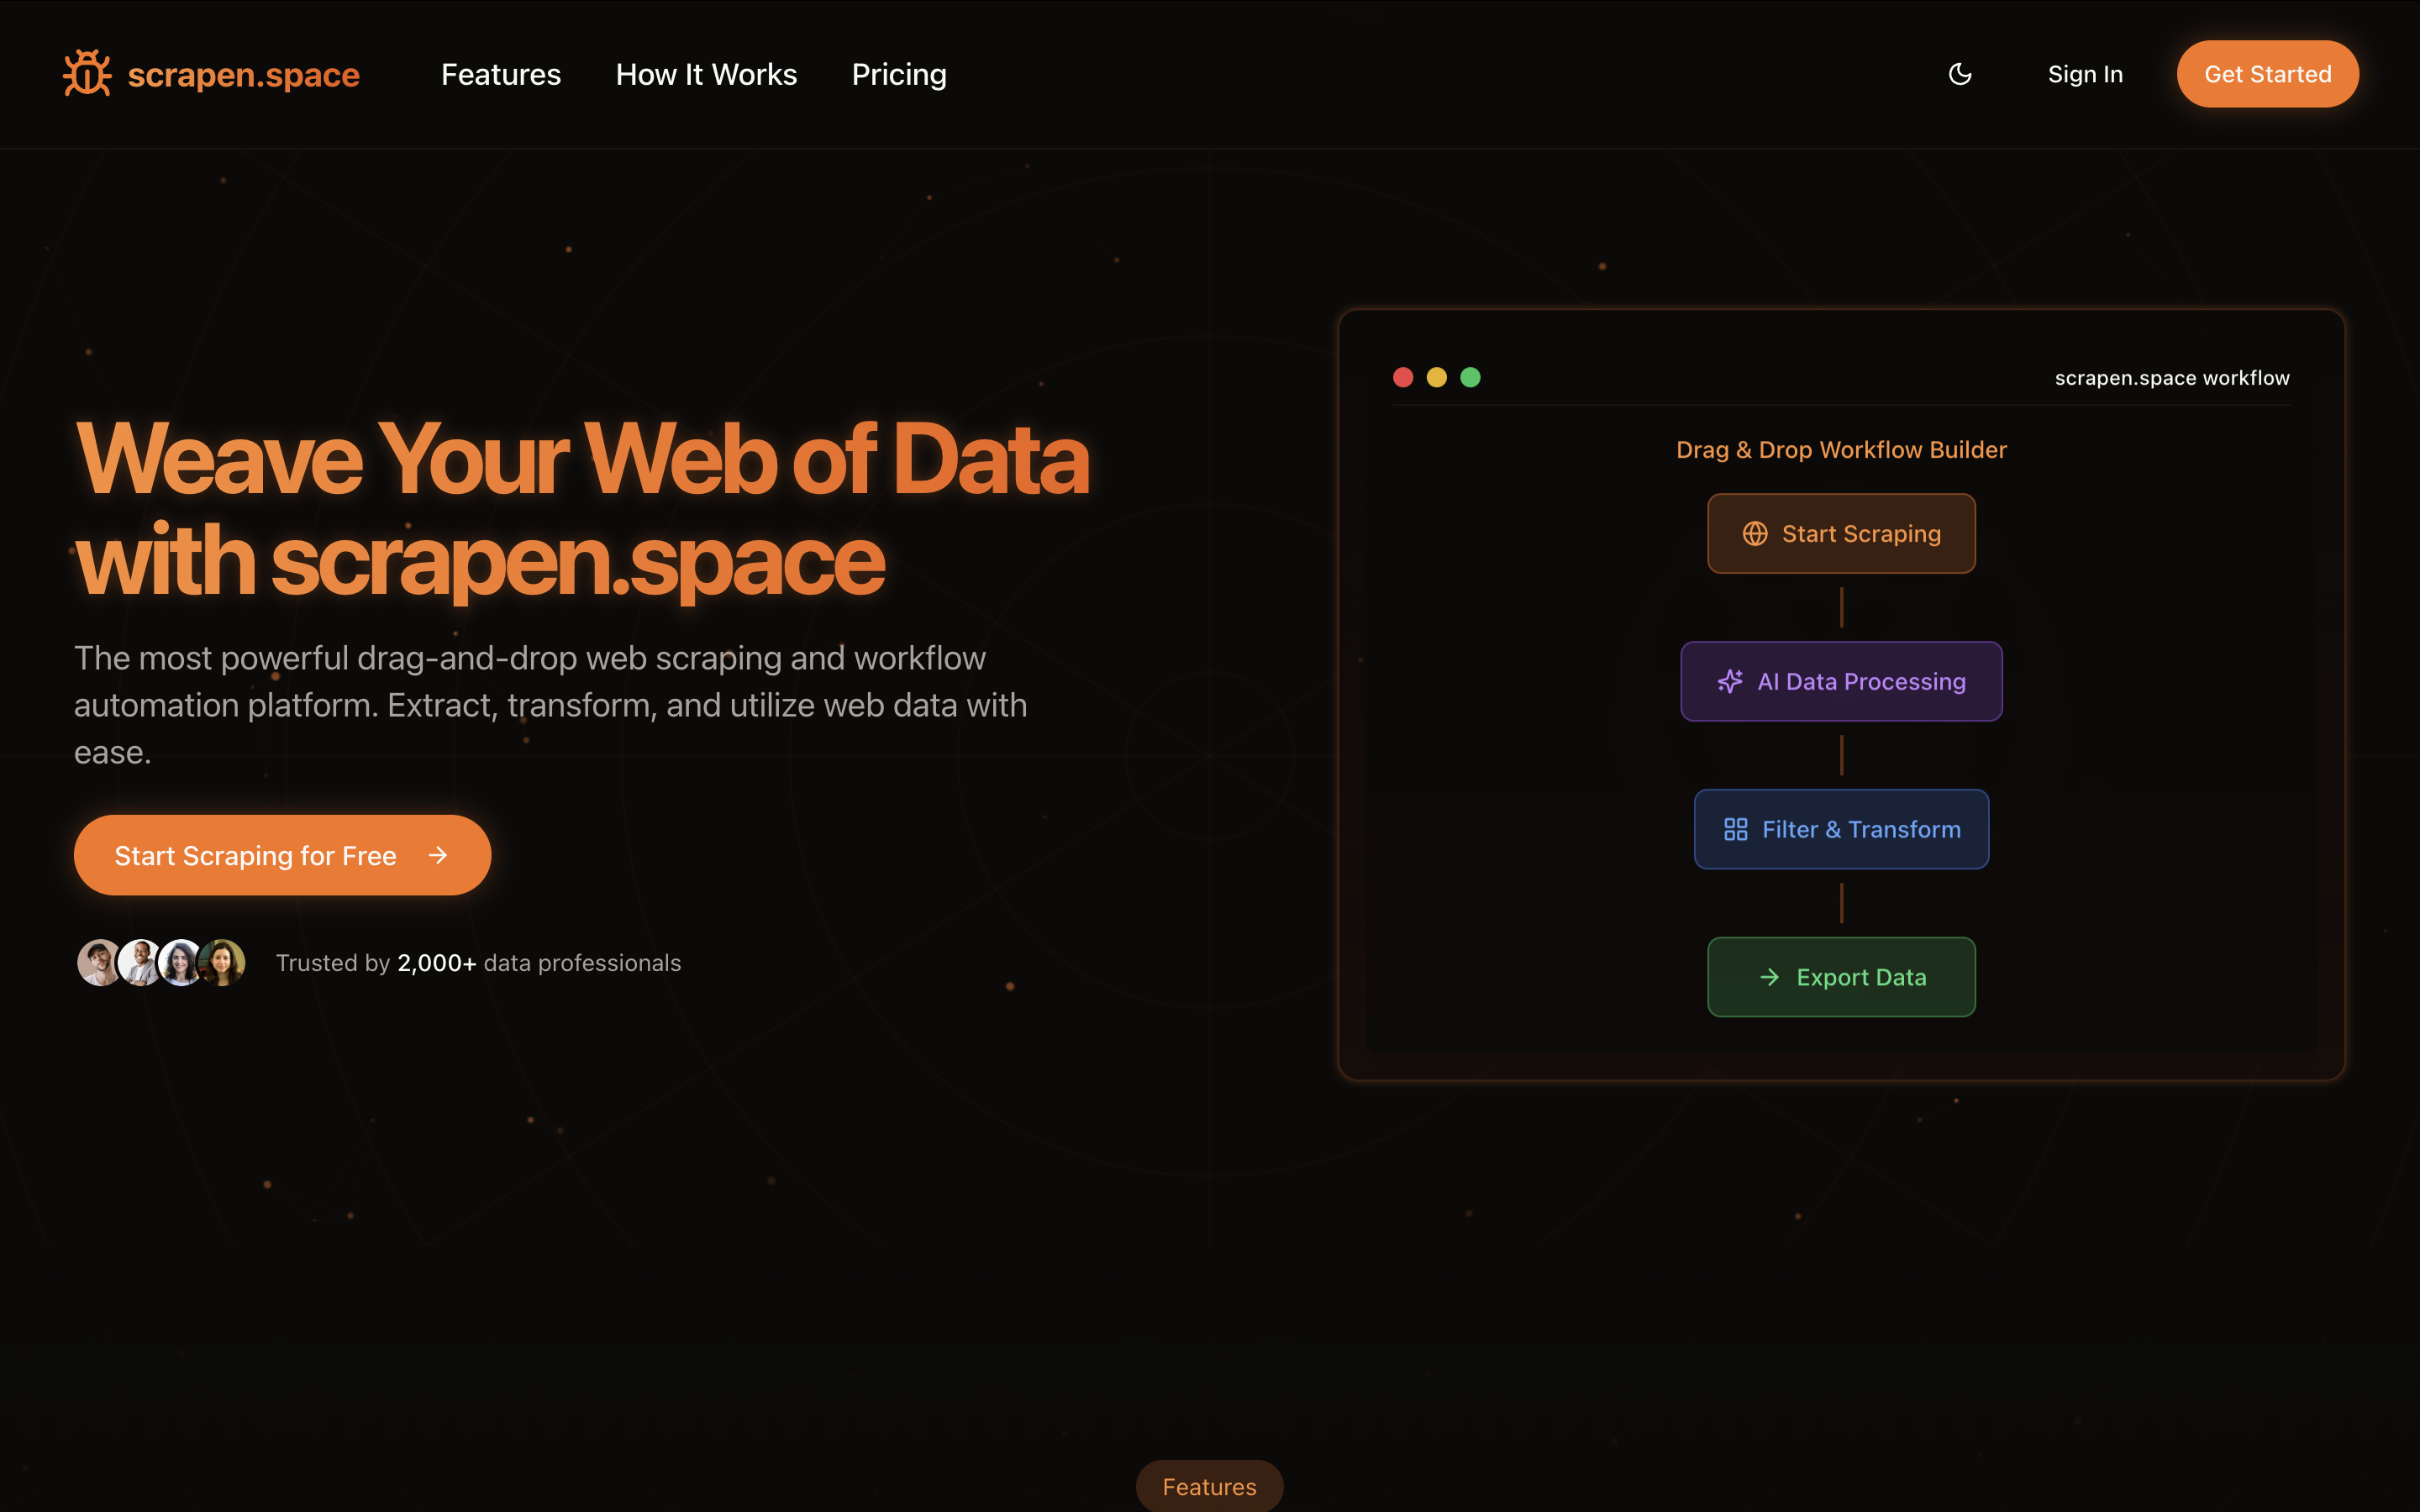Viewport: 2420px width, 1512px height.
Task: Click the arrow icon on Start Scraping for Free
Action: pos(438,855)
